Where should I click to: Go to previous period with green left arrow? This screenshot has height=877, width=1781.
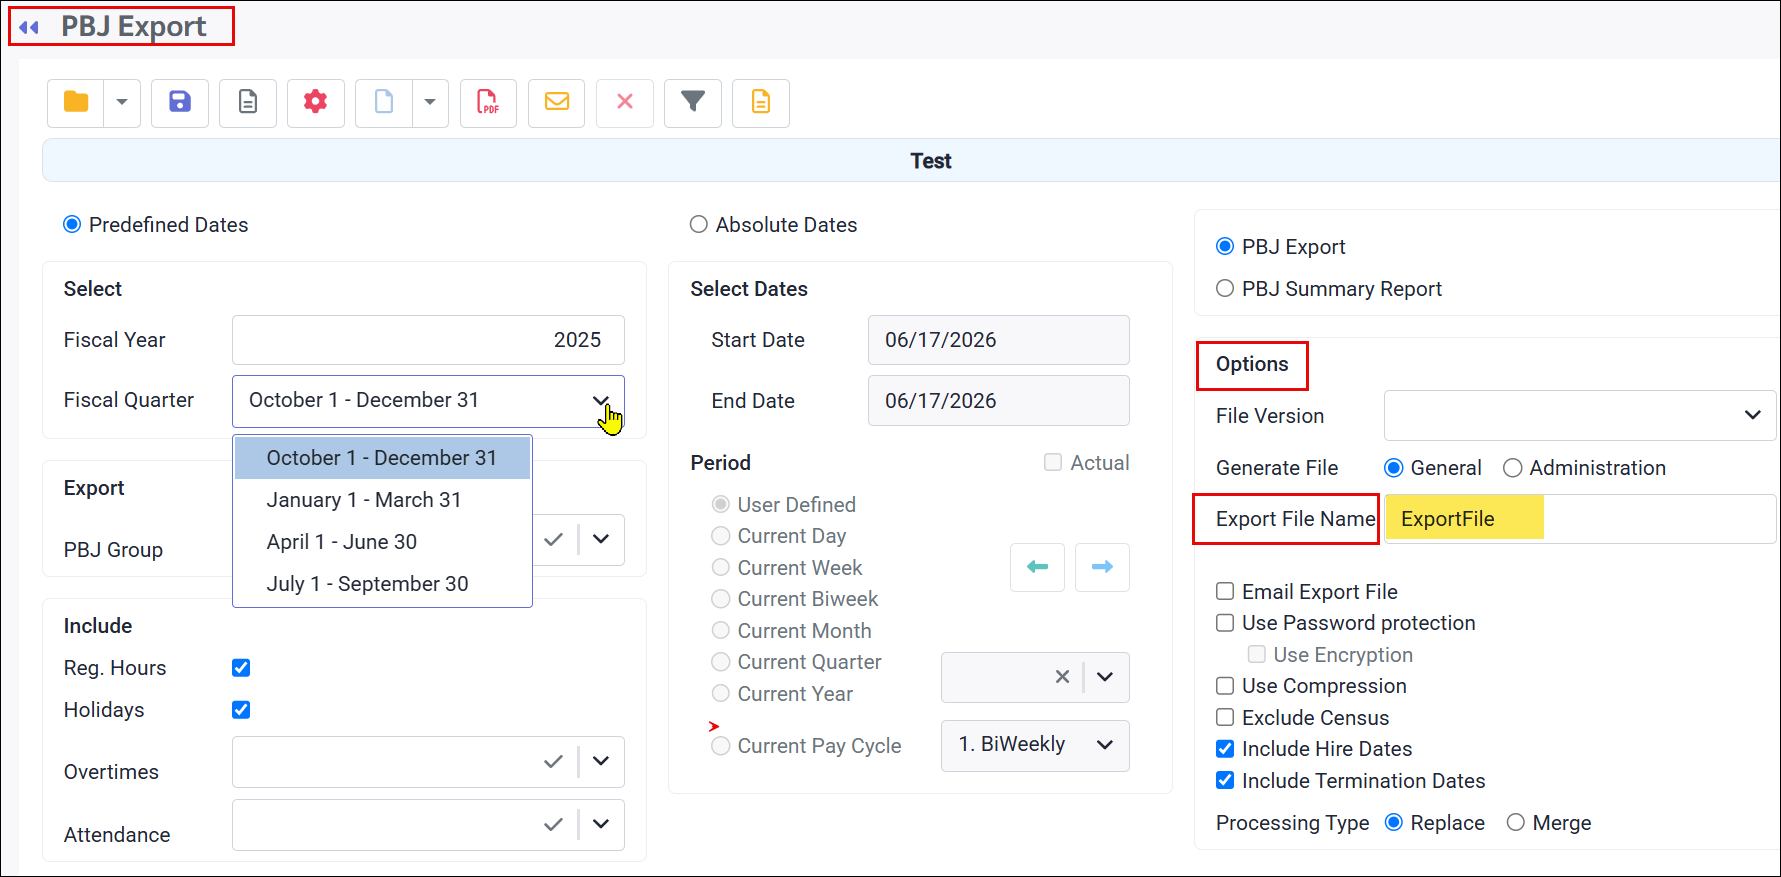point(1038,567)
